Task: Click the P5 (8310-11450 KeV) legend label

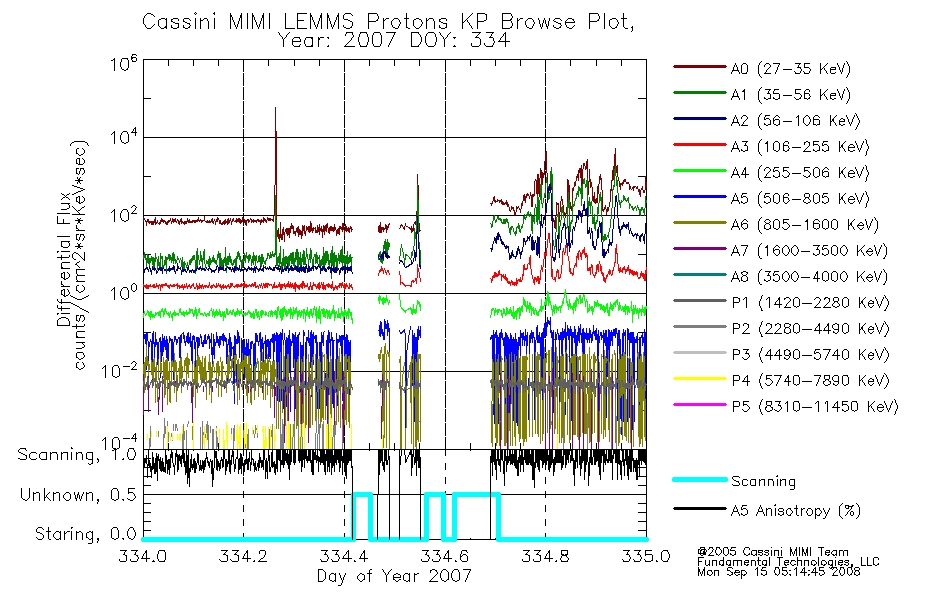Action: coord(815,407)
